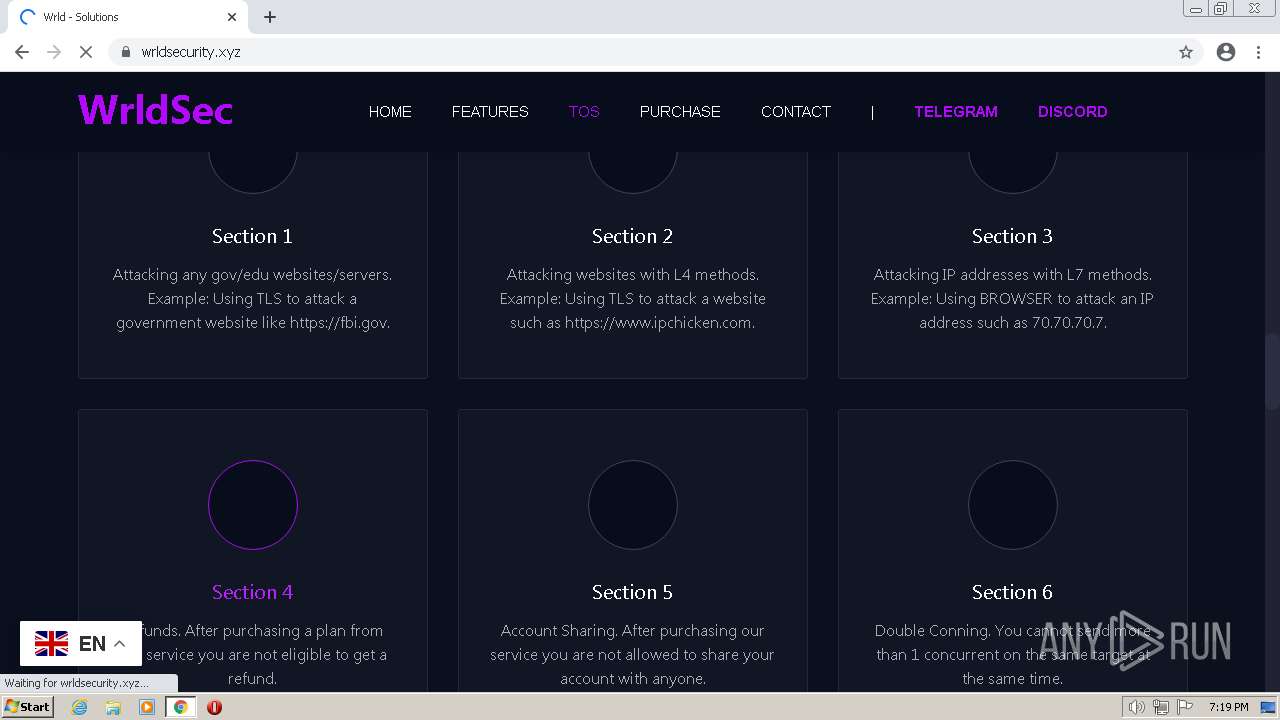Click the Section 1 heading

252,236
